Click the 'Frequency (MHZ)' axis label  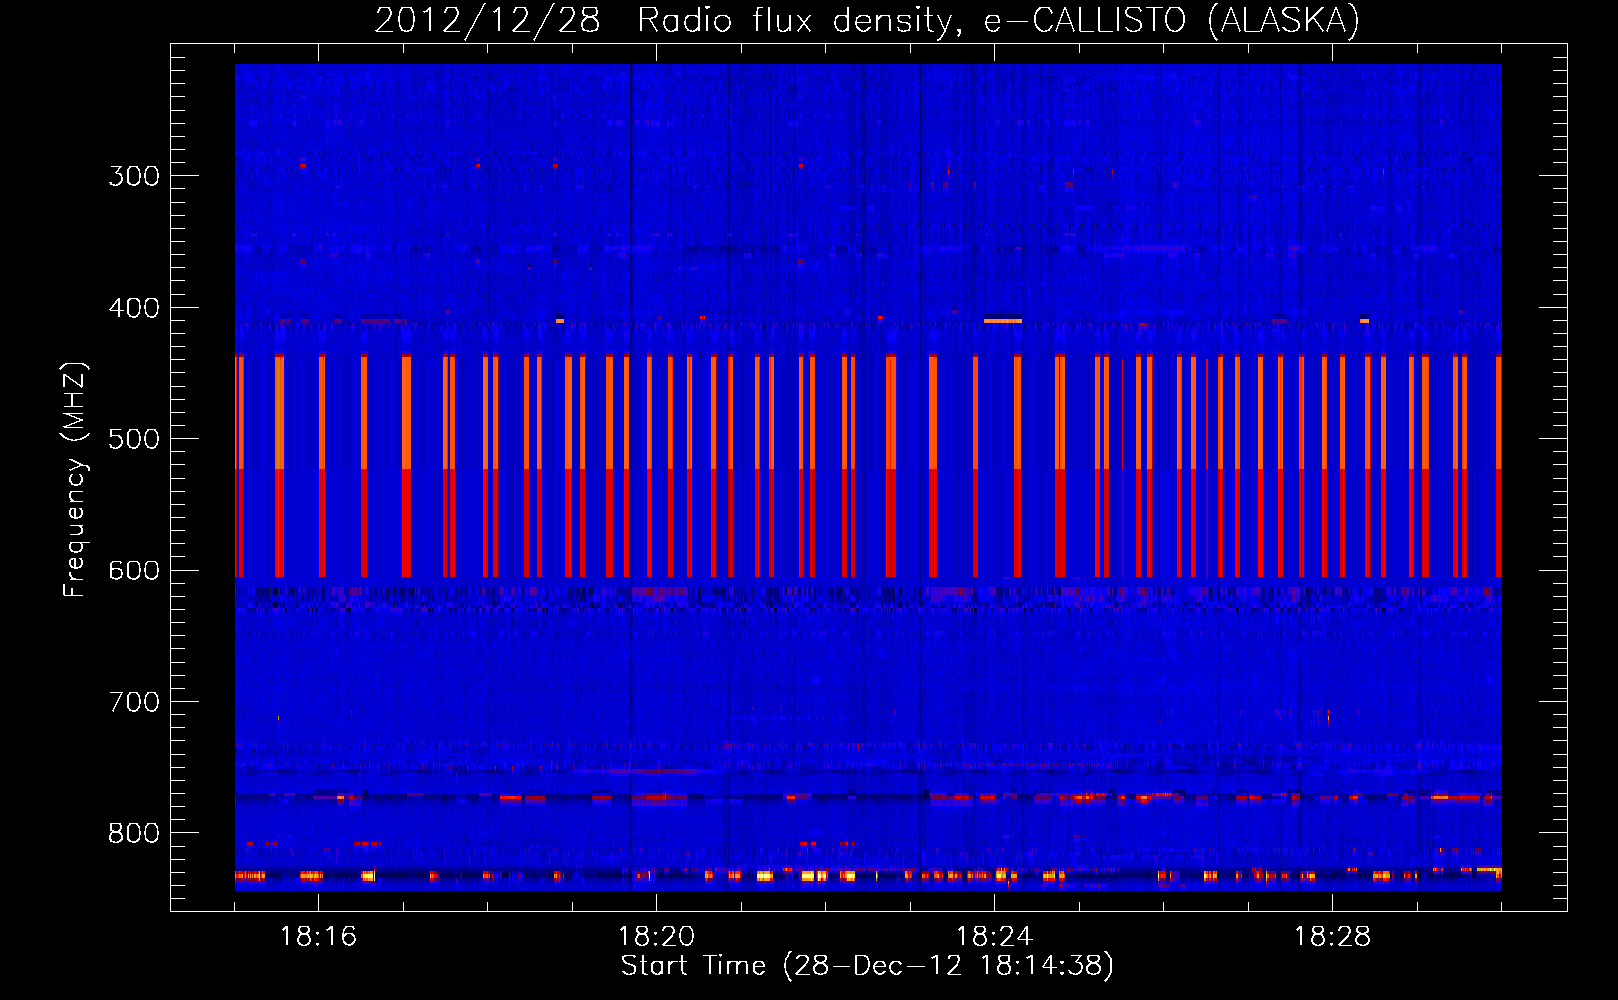pos(75,480)
